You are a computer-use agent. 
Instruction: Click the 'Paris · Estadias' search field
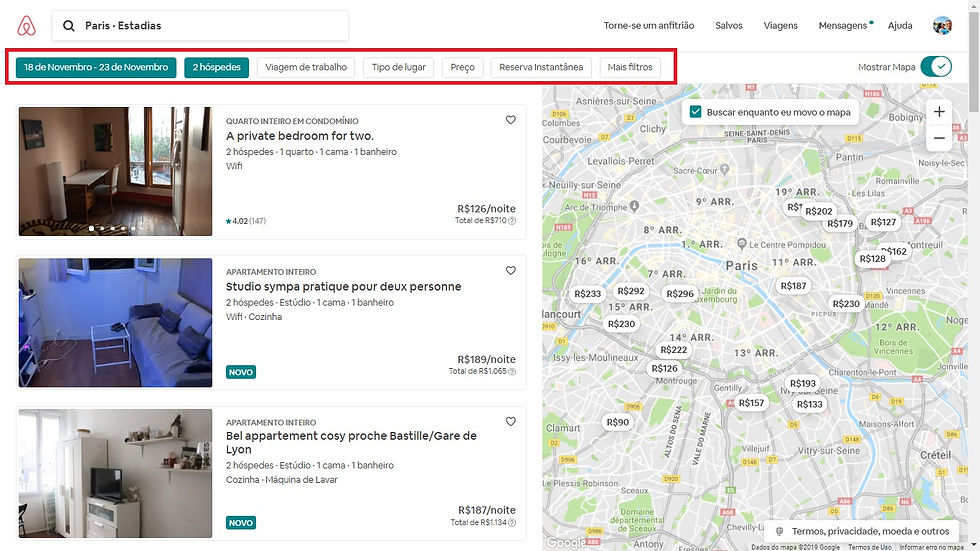pyautogui.click(x=200, y=26)
